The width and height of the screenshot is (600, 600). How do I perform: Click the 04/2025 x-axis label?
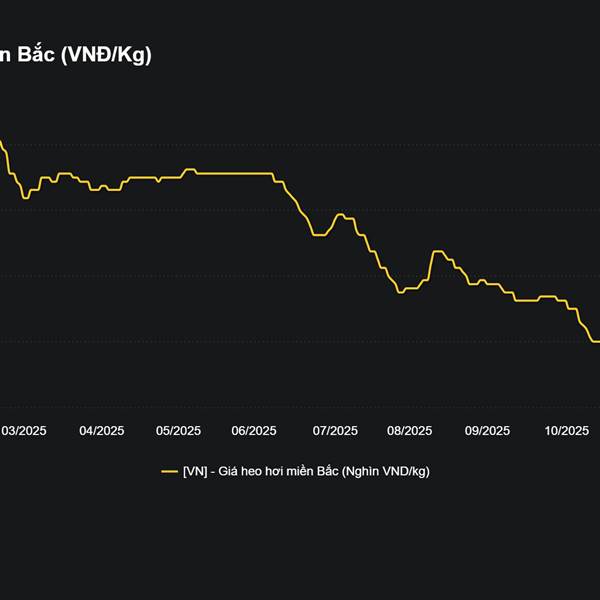click(x=101, y=431)
